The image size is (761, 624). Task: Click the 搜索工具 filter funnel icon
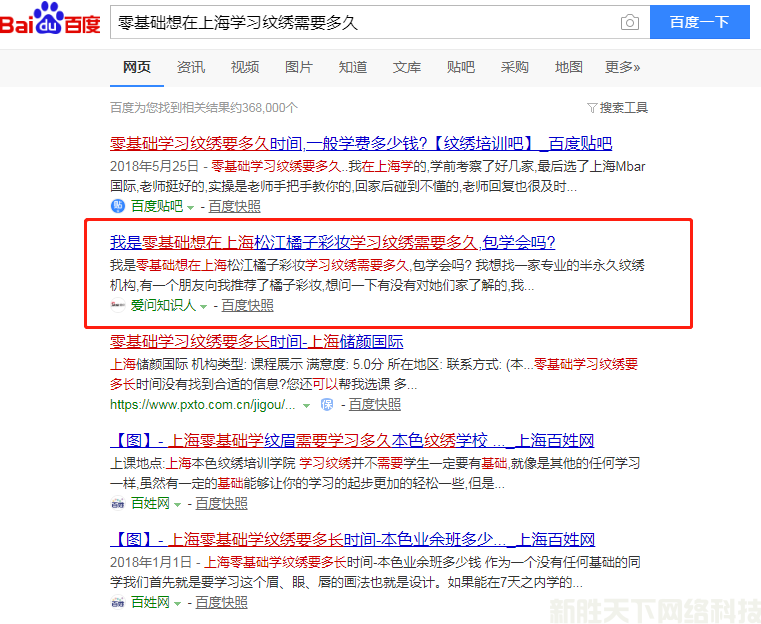point(592,108)
